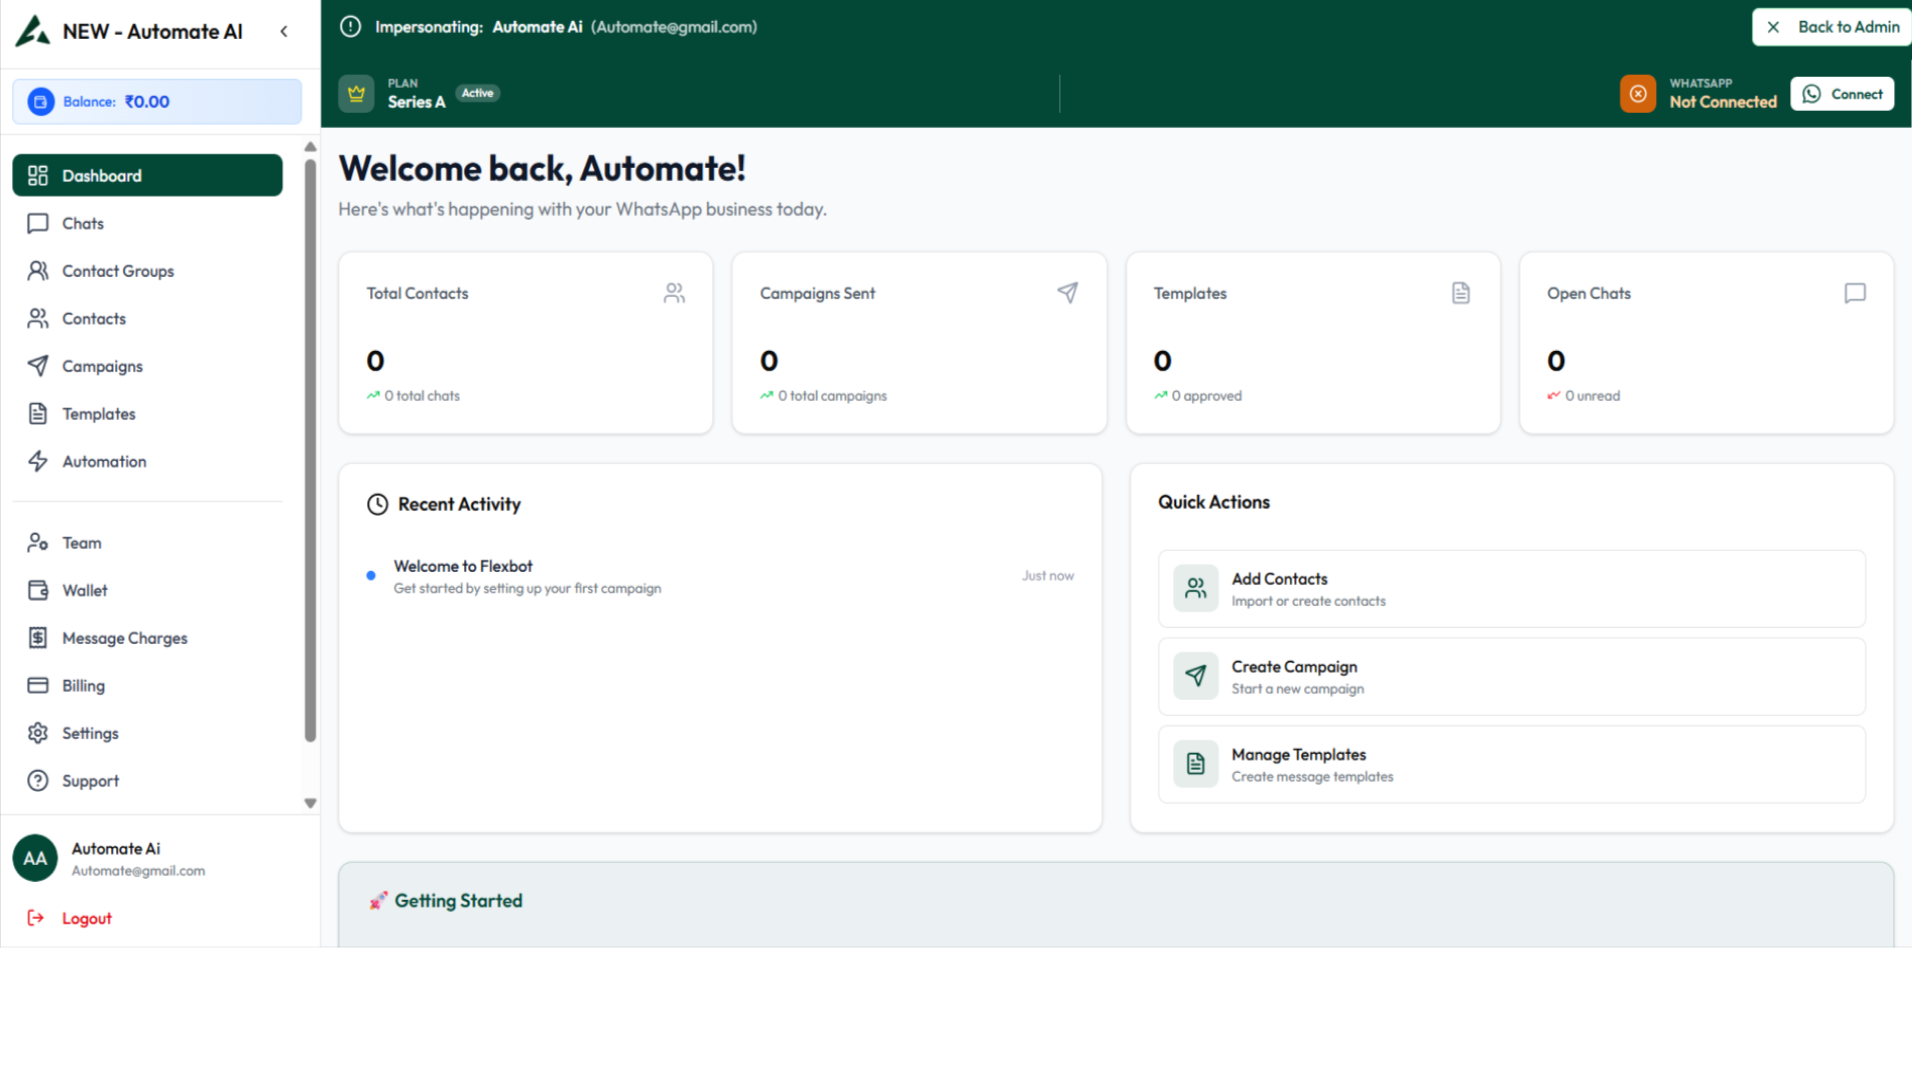The image size is (1912, 1078).
Task: Click the Templates card document icon
Action: tap(1461, 293)
